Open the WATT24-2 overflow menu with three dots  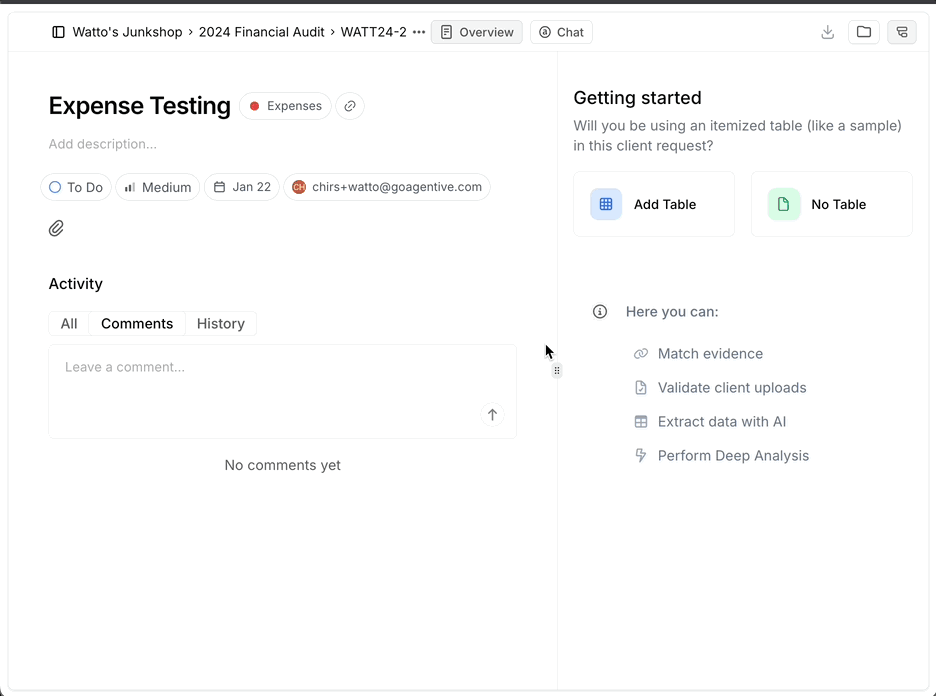coord(418,31)
